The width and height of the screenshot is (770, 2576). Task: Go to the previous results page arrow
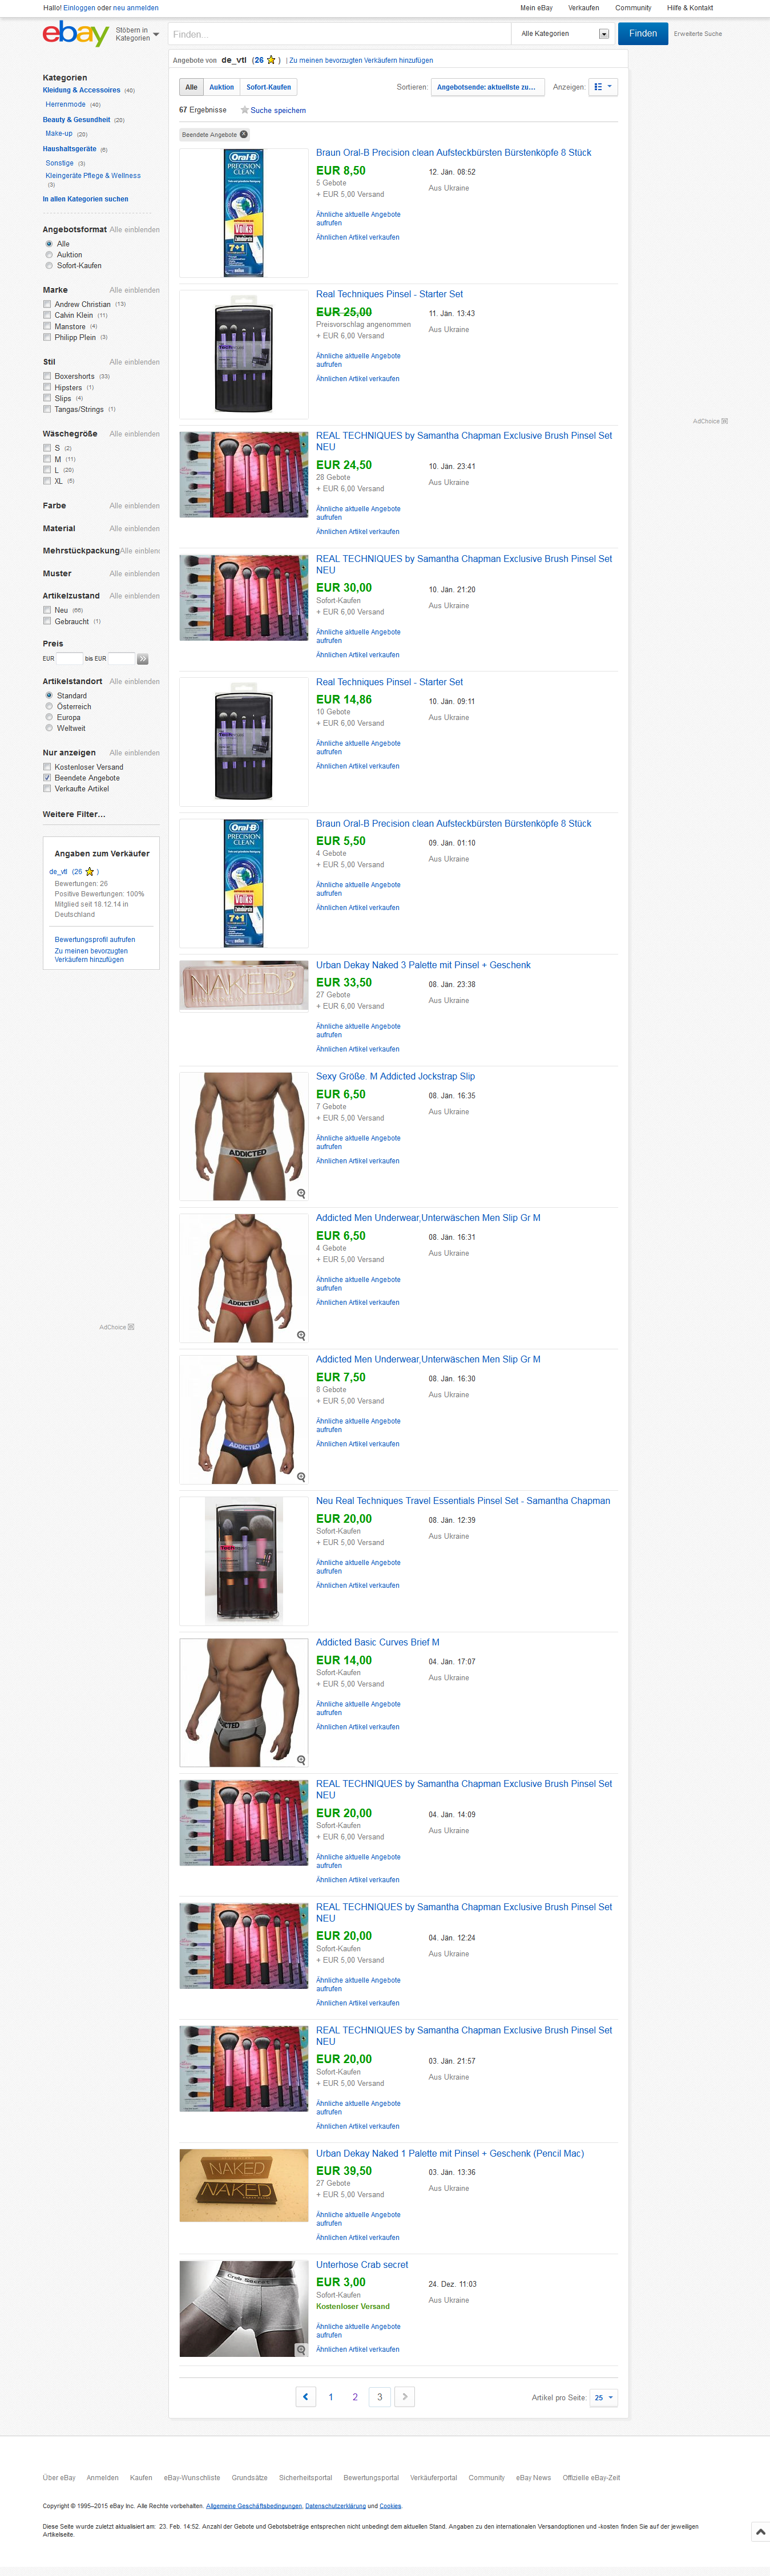coord(306,2397)
